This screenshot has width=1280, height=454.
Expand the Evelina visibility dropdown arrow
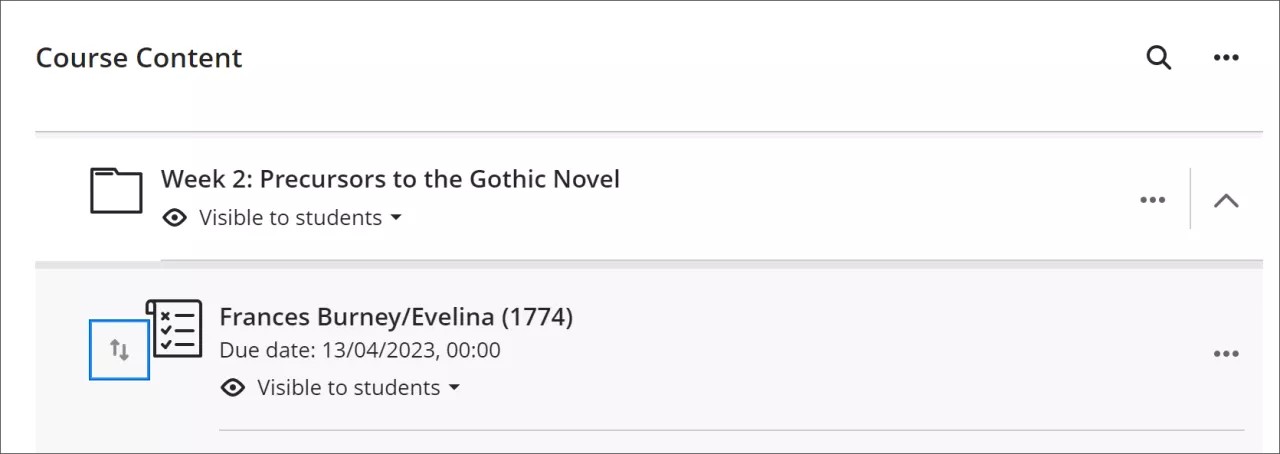click(x=454, y=388)
